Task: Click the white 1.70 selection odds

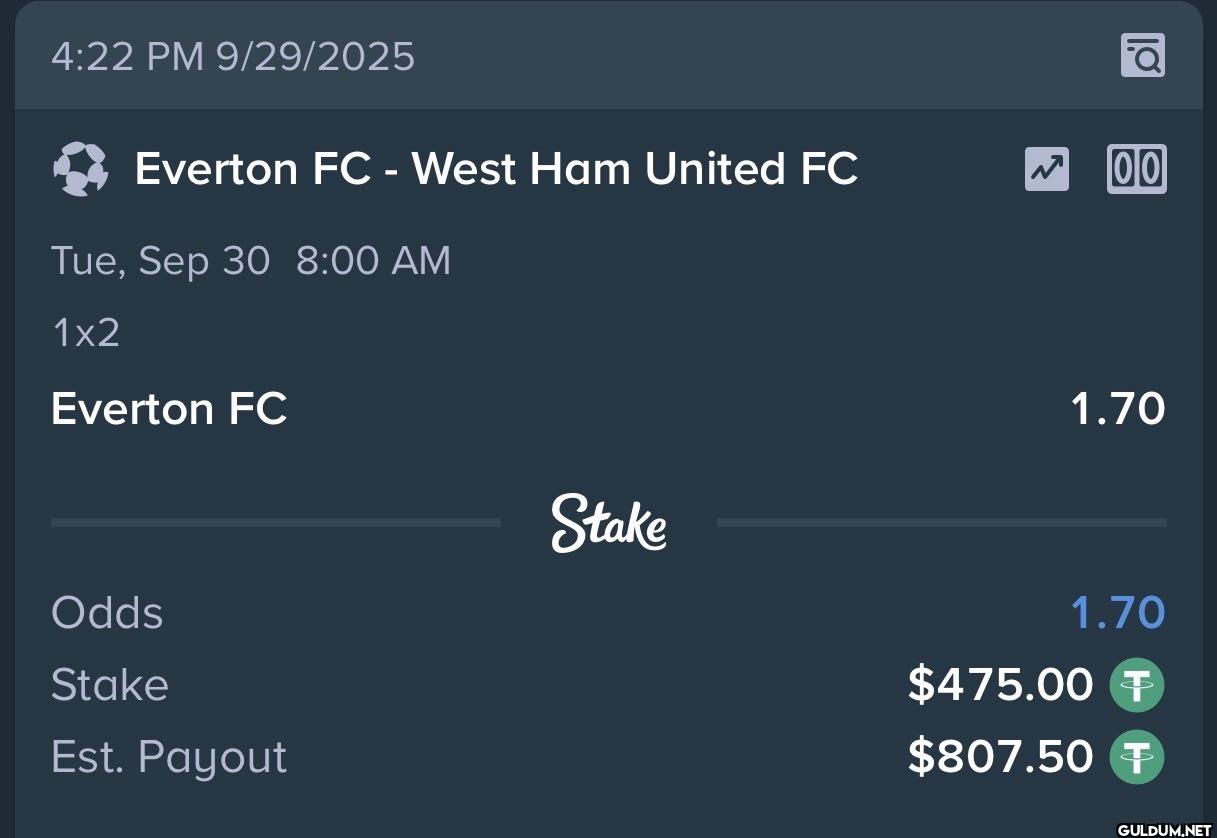Action: [x=1118, y=409]
